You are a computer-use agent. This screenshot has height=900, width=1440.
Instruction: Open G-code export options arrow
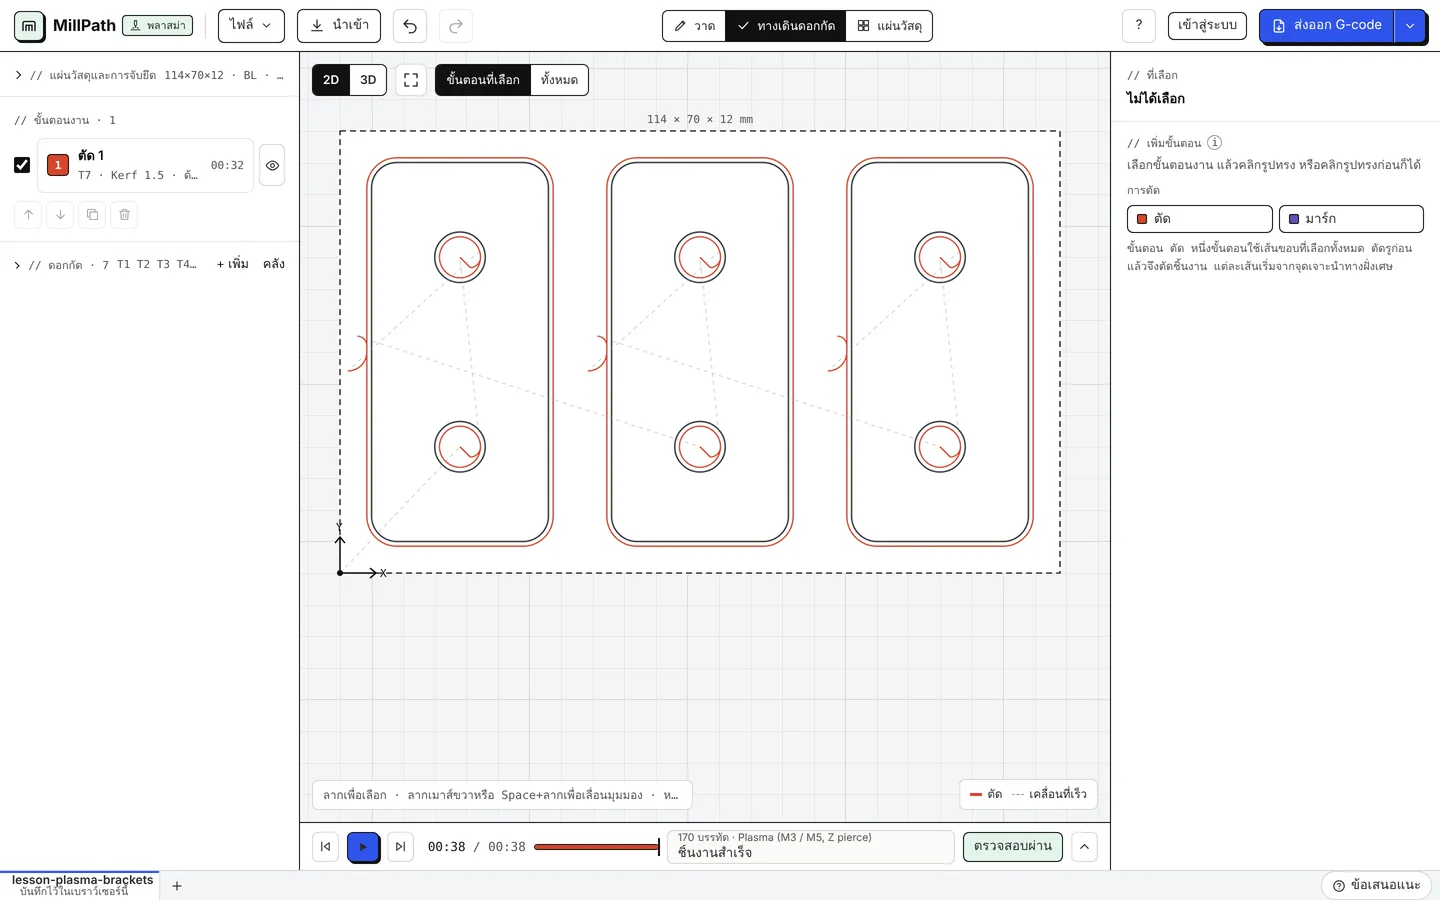click(1410, 26)
